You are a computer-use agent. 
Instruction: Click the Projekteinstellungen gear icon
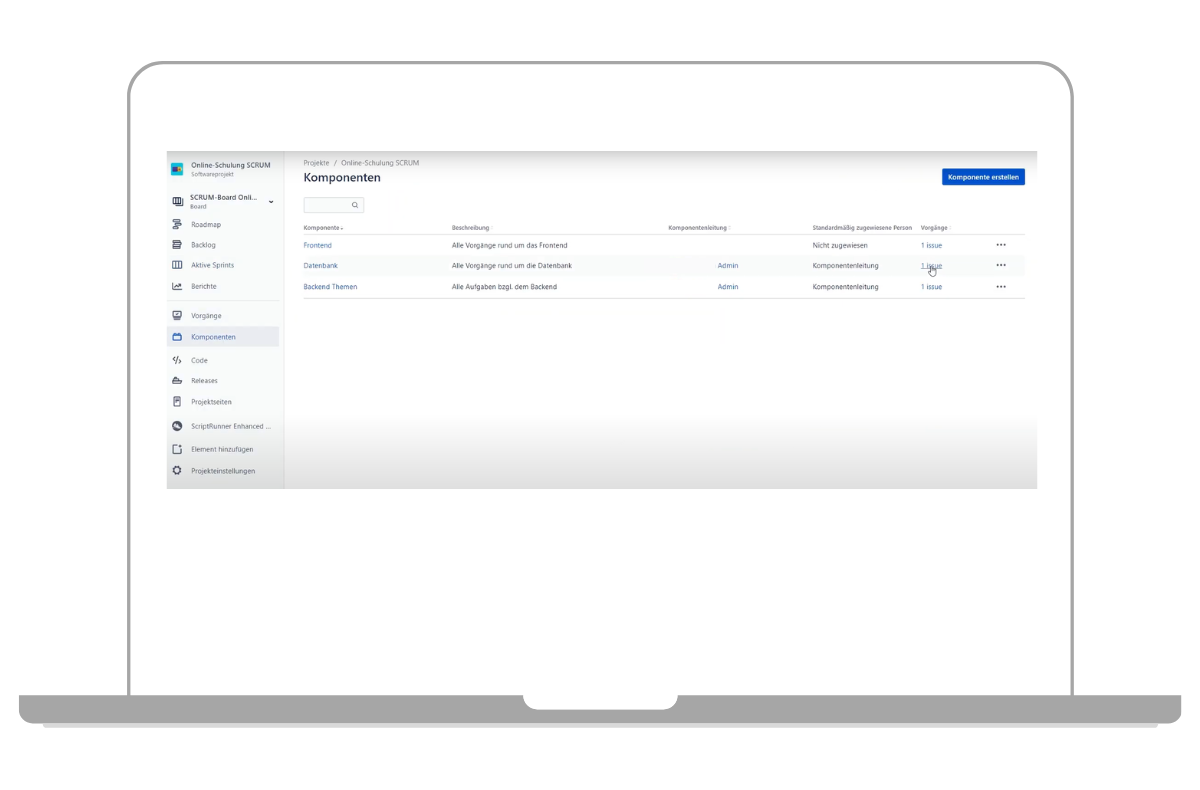click(177, 471)
